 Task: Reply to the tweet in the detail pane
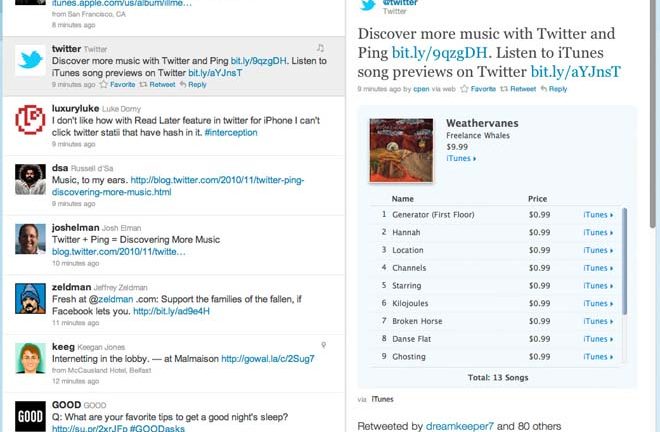pyautogui.click(x=554, y=89)
